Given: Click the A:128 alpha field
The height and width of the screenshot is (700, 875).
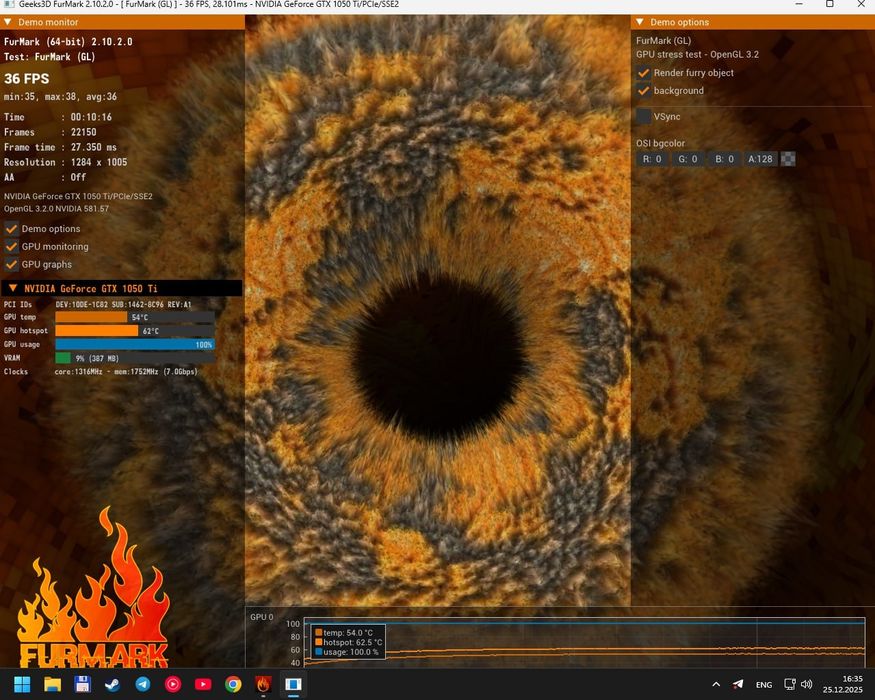Looking at the screenshot, I should pyautogui.click(x=760, y=159).
